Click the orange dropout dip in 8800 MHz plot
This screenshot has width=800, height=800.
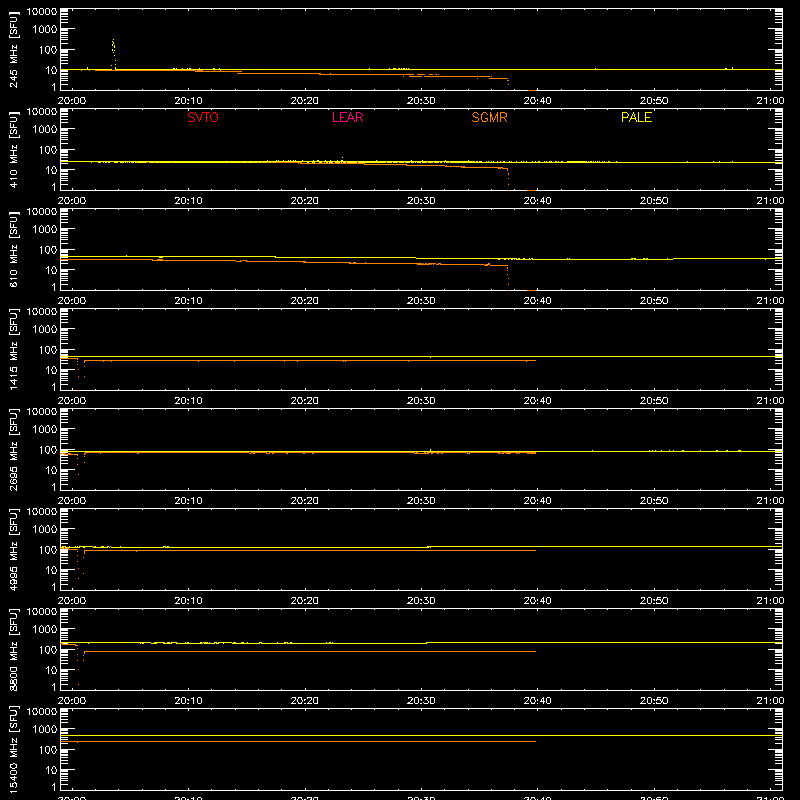pos(80,666)
